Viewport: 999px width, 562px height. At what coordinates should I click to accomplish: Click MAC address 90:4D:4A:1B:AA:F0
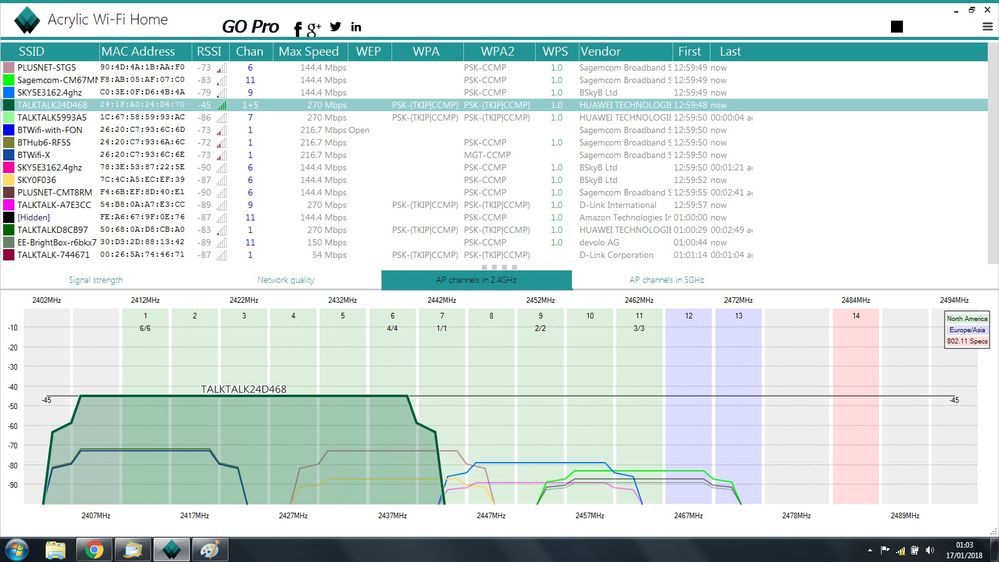[142, 67]
